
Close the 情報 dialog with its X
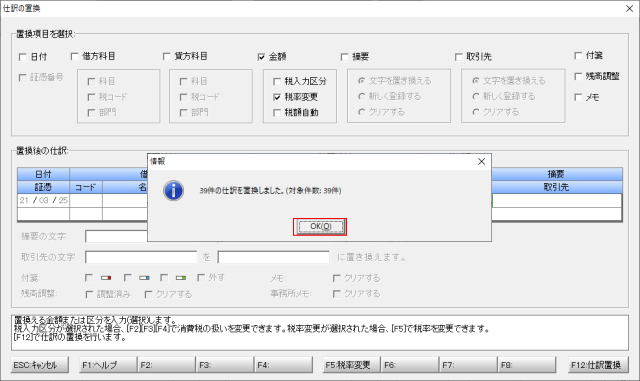(x=481, y=161)
